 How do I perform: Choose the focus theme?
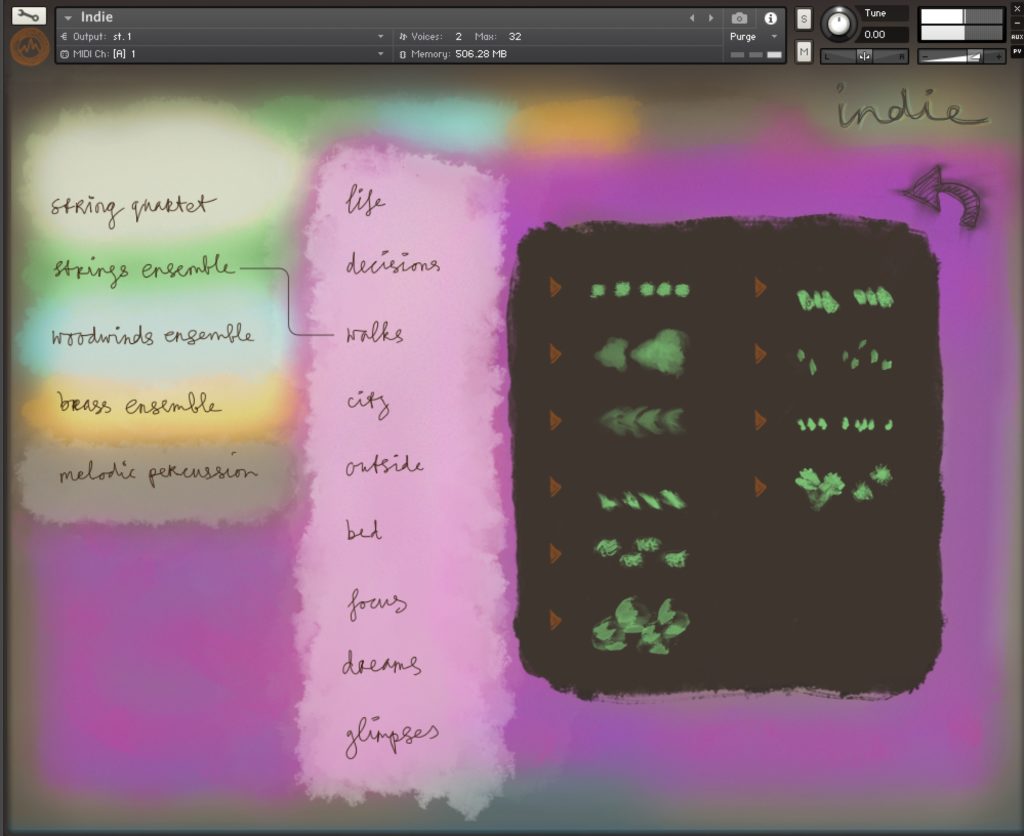(x=377, y=603)
